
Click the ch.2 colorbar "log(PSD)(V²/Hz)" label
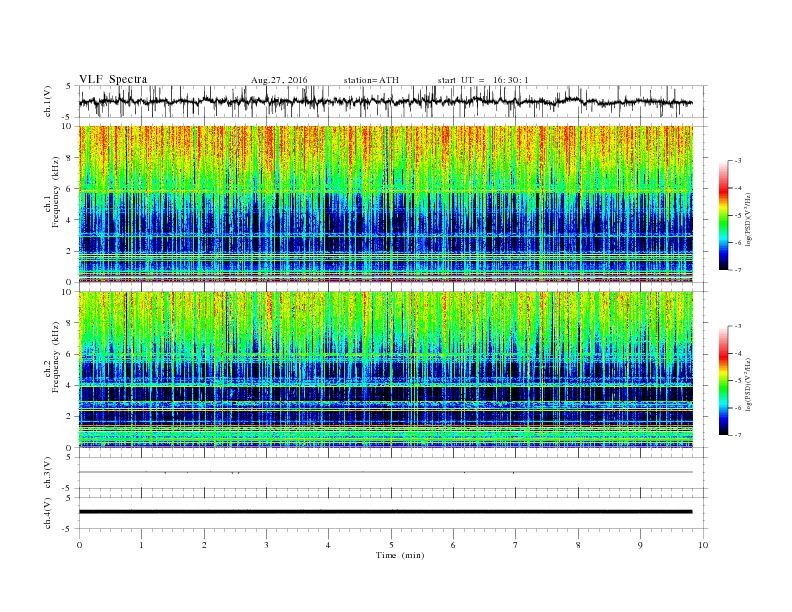749,385
